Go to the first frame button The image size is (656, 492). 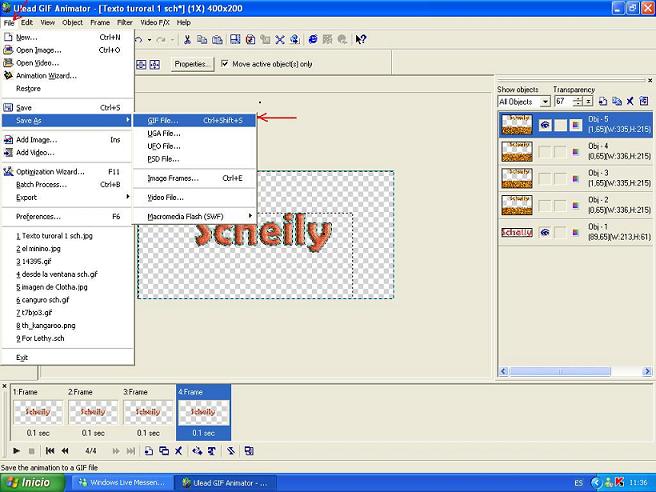50,451
